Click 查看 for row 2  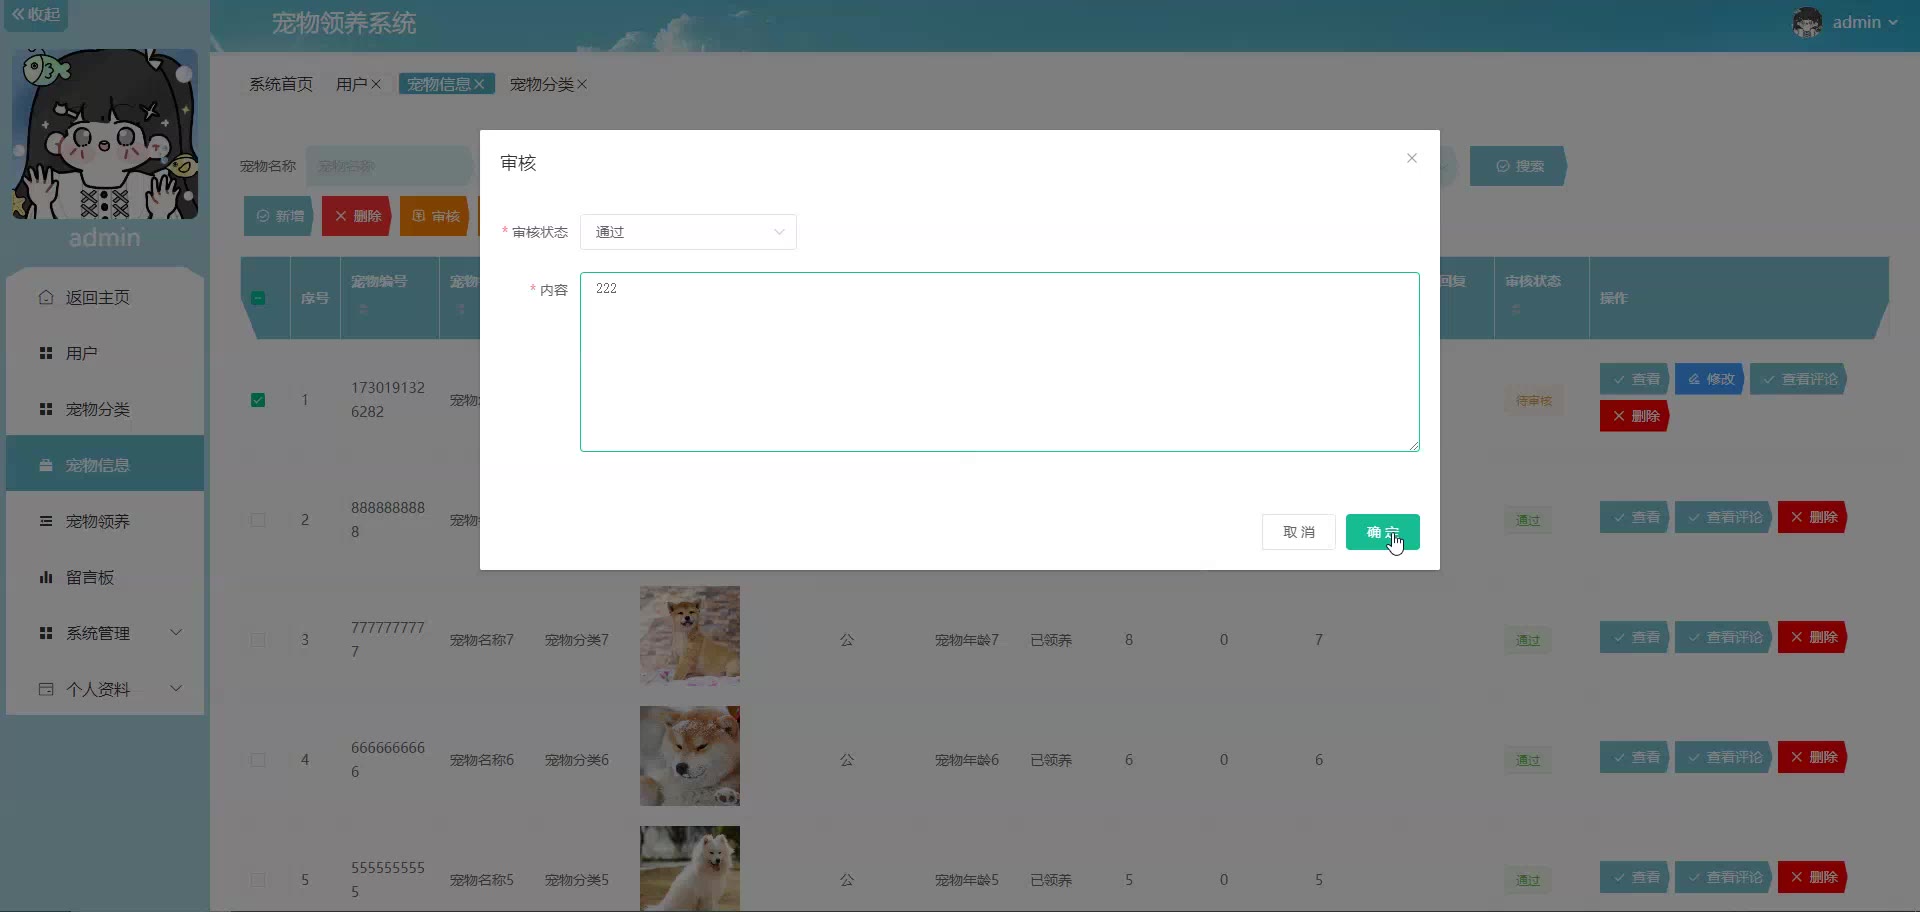(x=1635, y=517)
